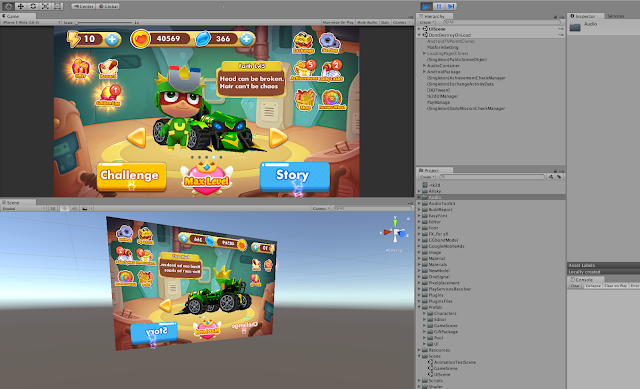Collapse the Prefab folder
Viewport: 640px width, 389px height.
[419, 307]
